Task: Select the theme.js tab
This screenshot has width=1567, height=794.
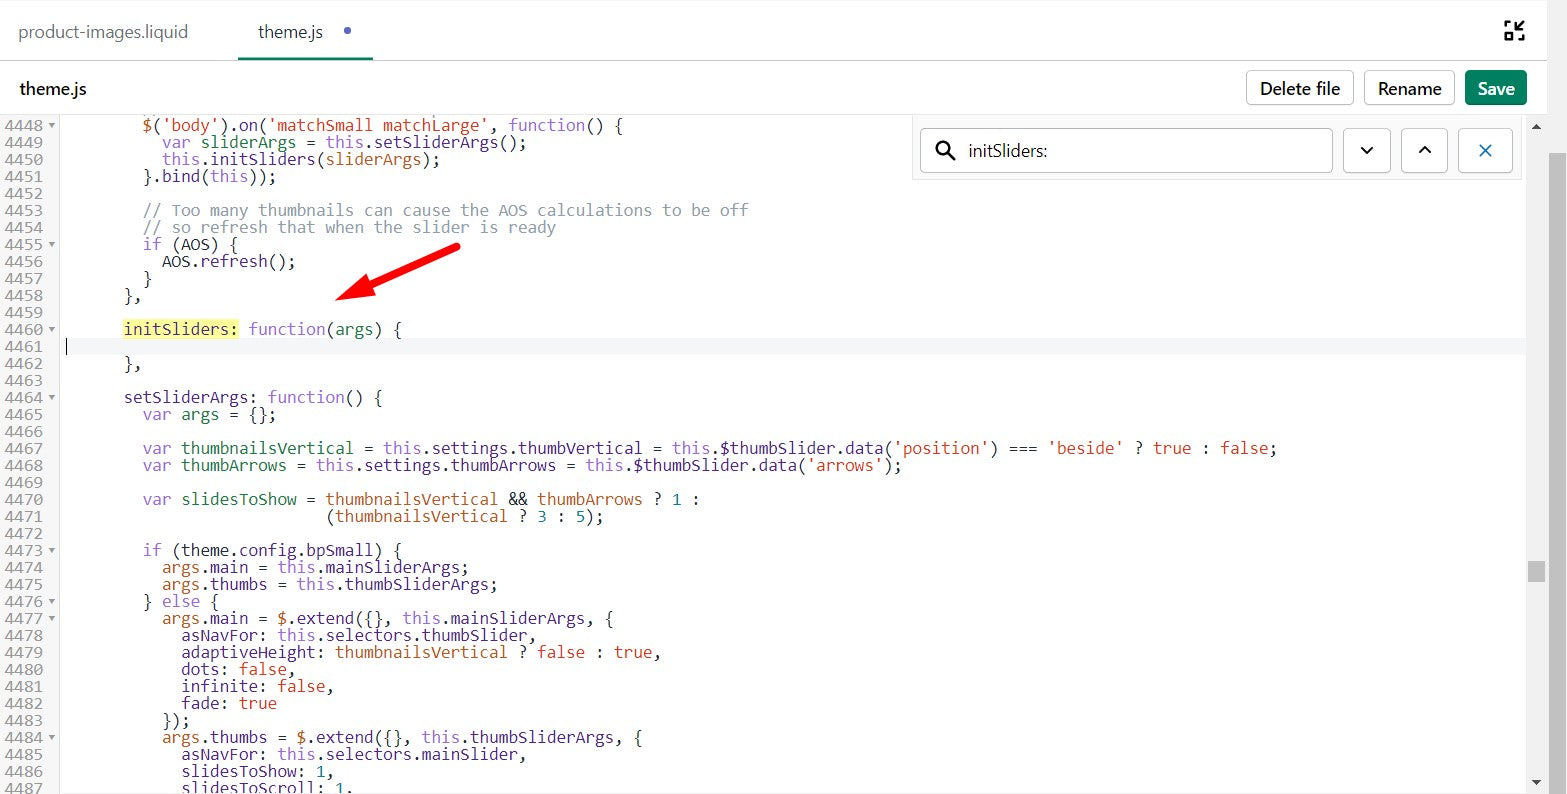Action: pos(290,32)
